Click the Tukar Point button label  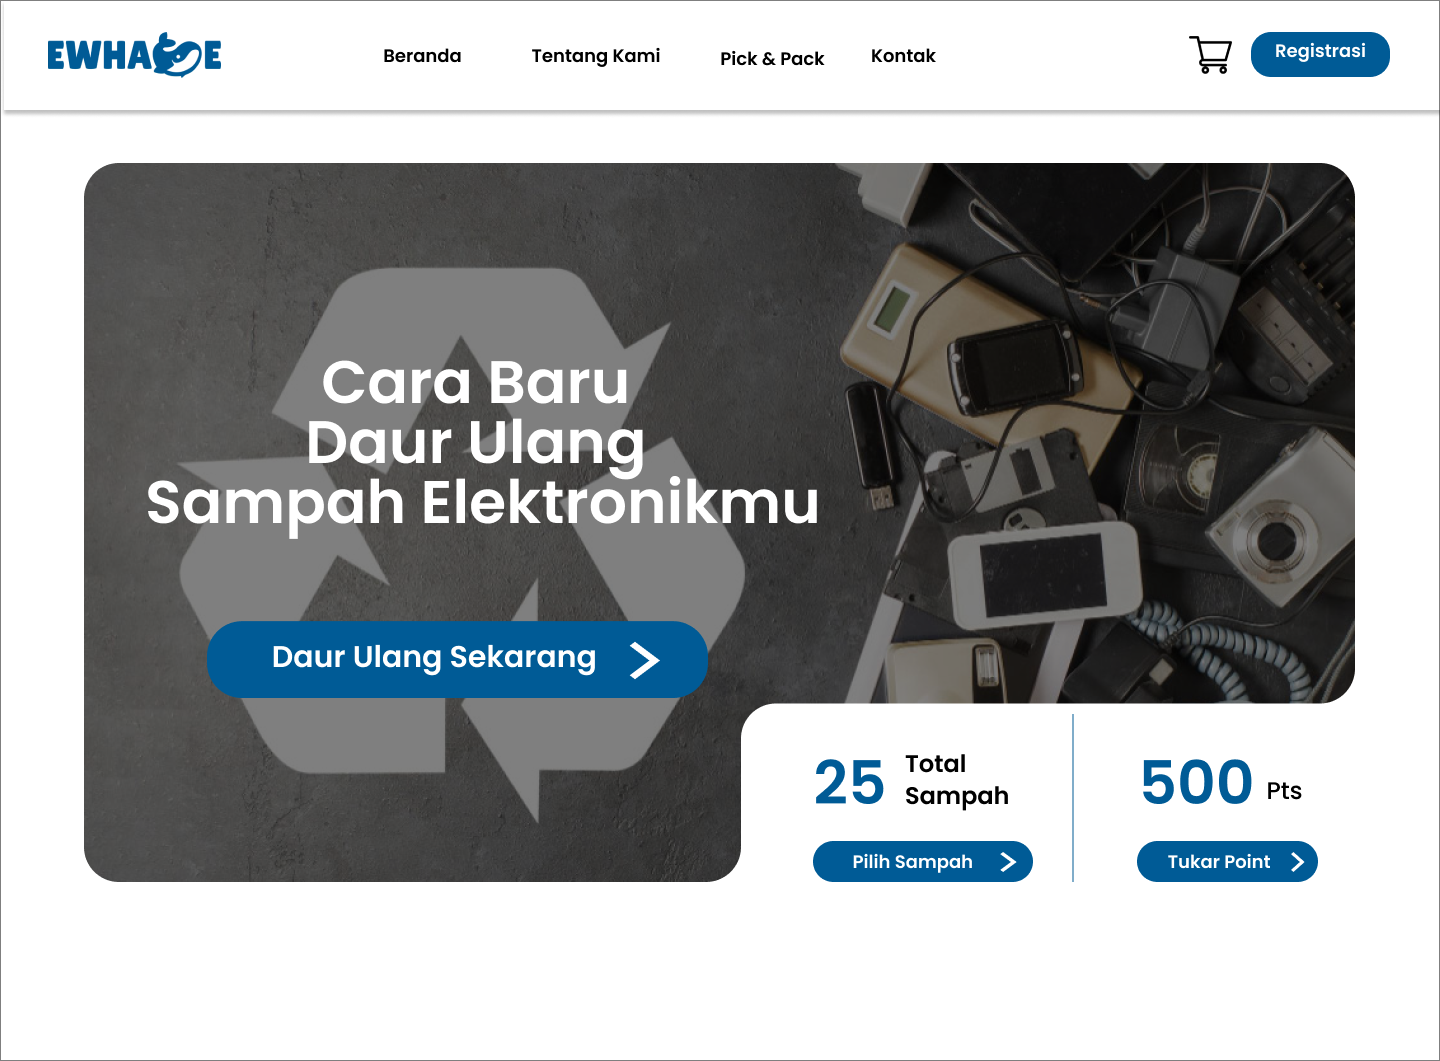pos(1219,862)
